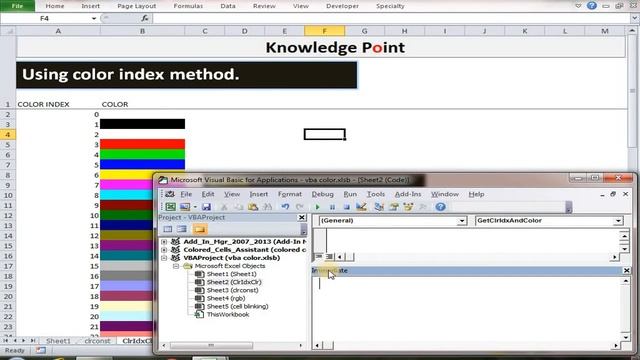Click the Find binoculars icon in VBA toolbar

[267, 207]
